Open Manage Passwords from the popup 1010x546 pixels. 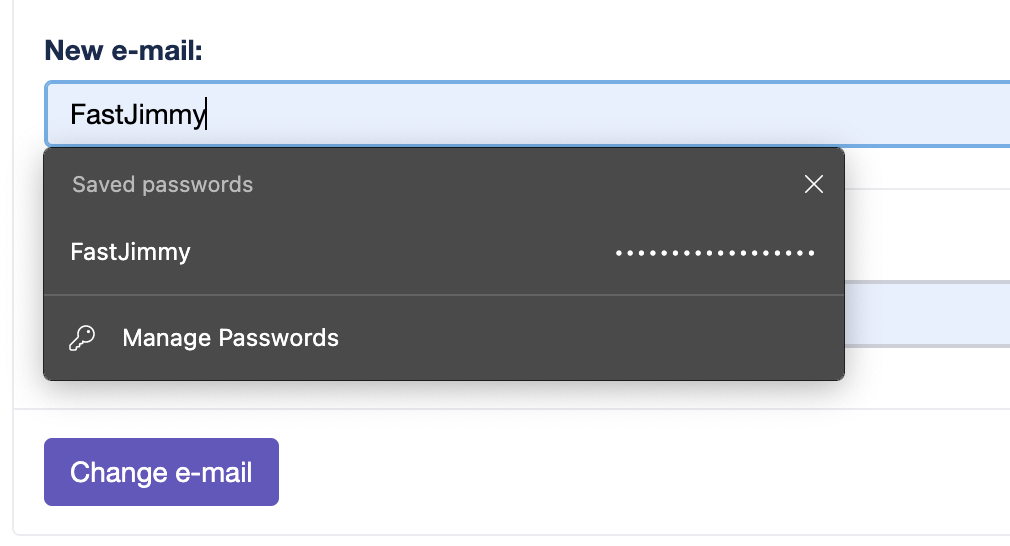click(230, 338)
